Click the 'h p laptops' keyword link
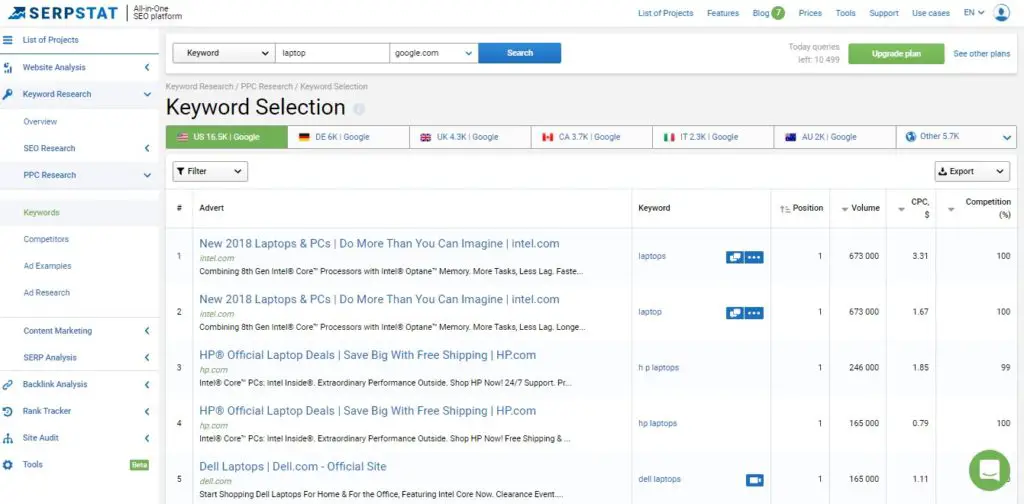This screenshot has height=504, width=1024. pos(658,368)
